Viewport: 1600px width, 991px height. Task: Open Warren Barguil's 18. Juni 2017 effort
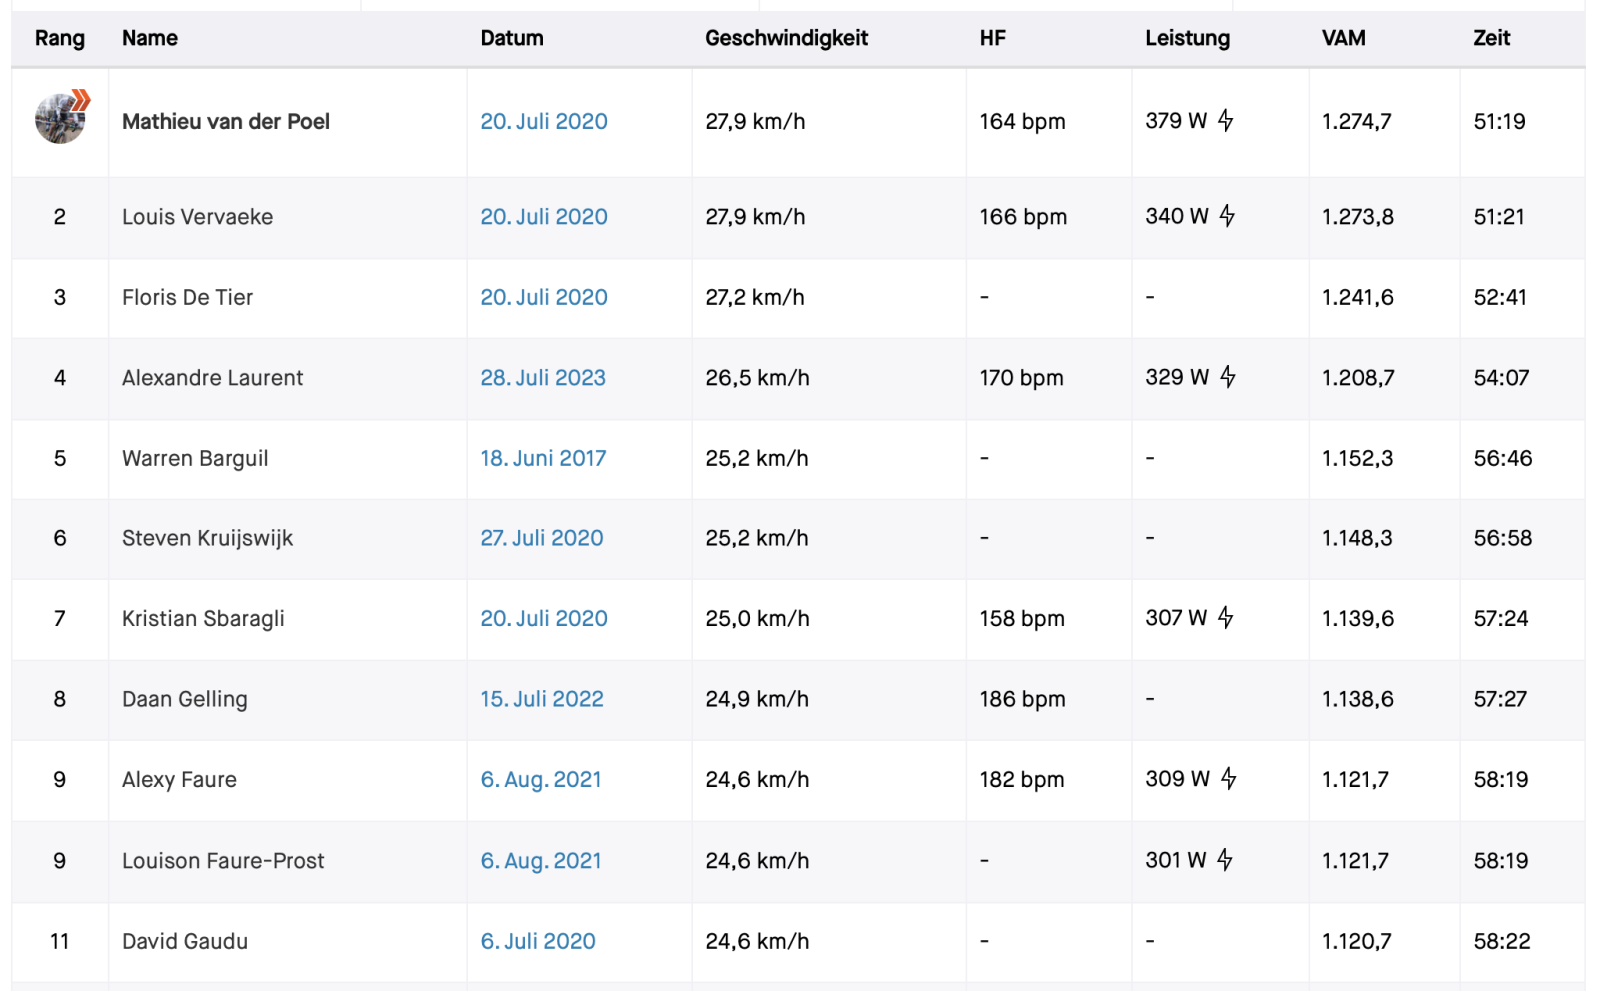[543, 458]
